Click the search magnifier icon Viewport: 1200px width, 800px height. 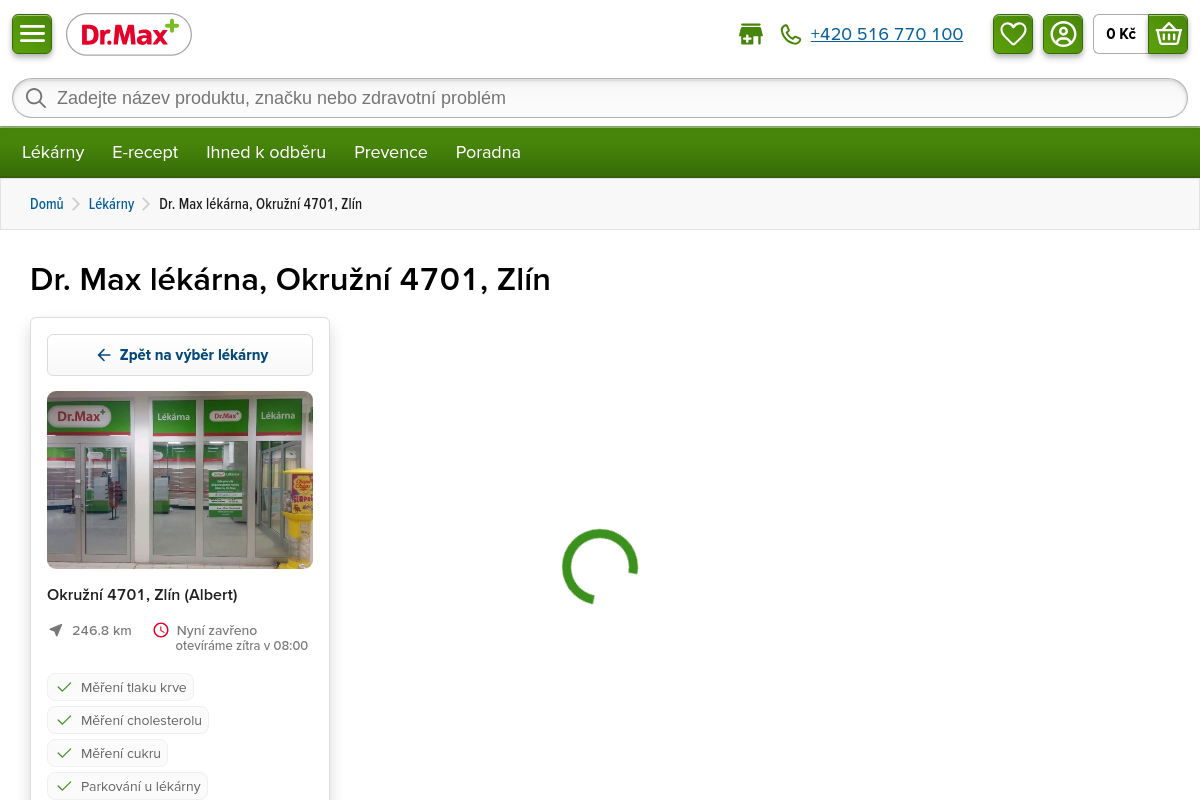[36, 98]
